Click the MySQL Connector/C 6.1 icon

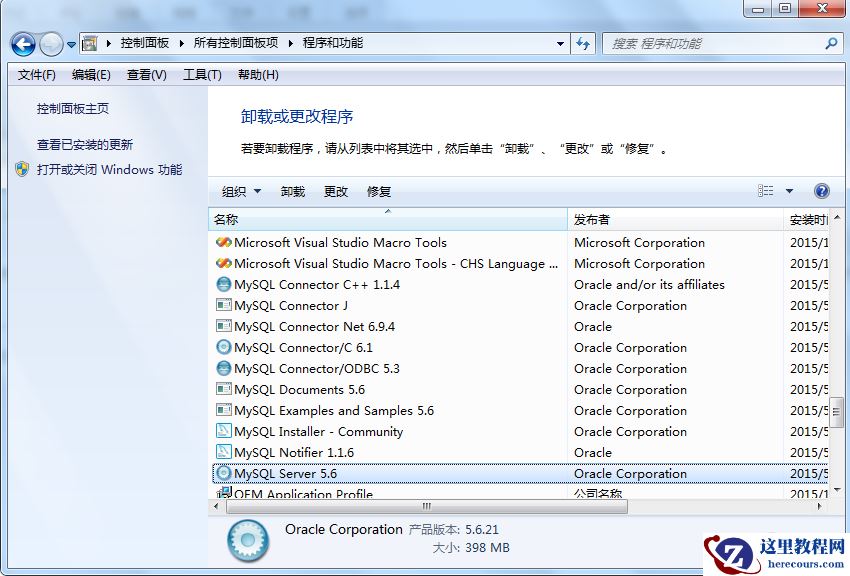223,347
